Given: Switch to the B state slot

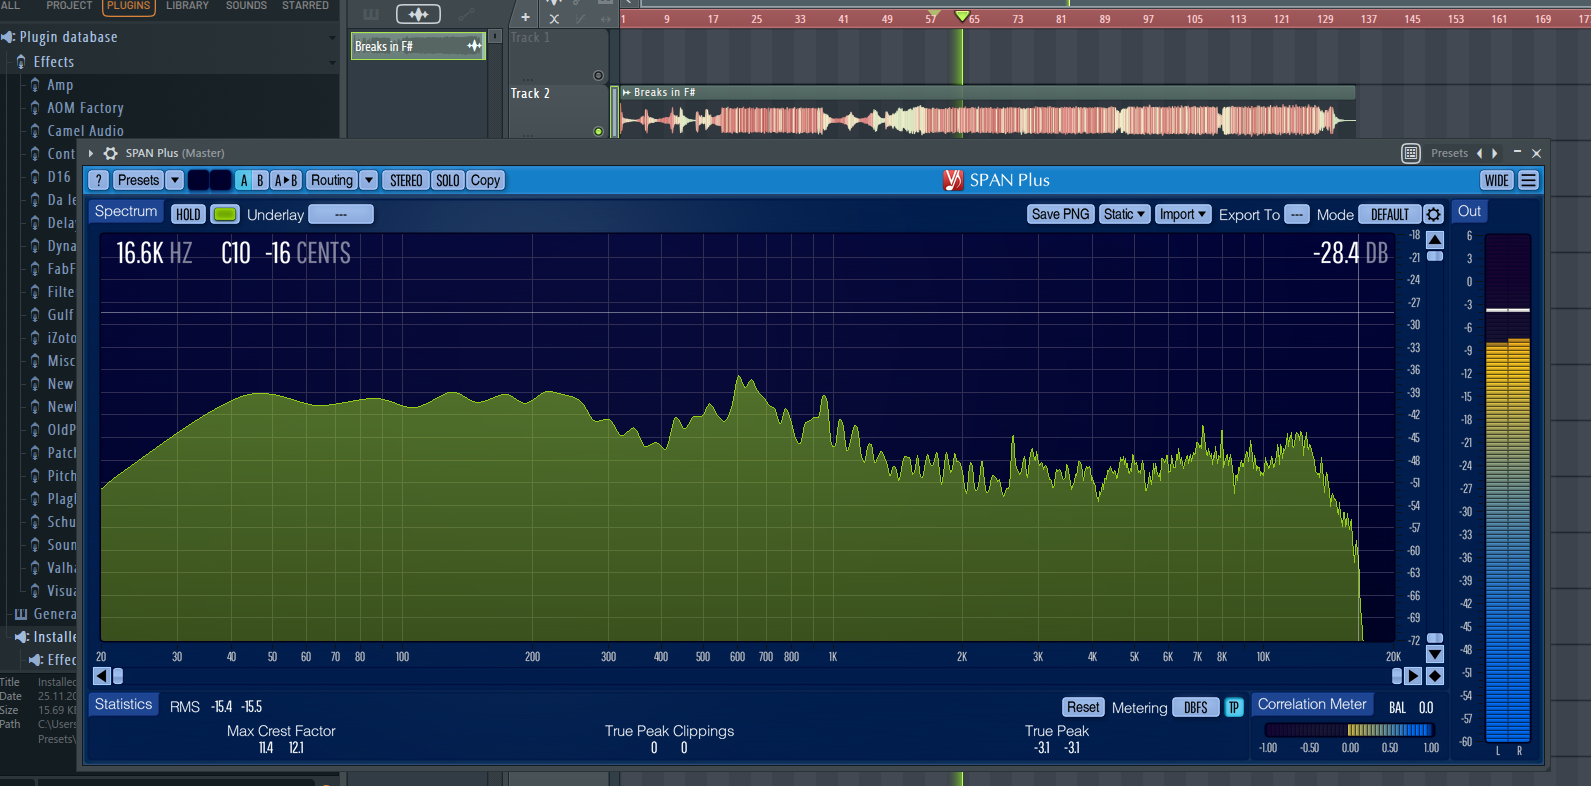Looking at the screenshot, I should click(x=260, y=180).
